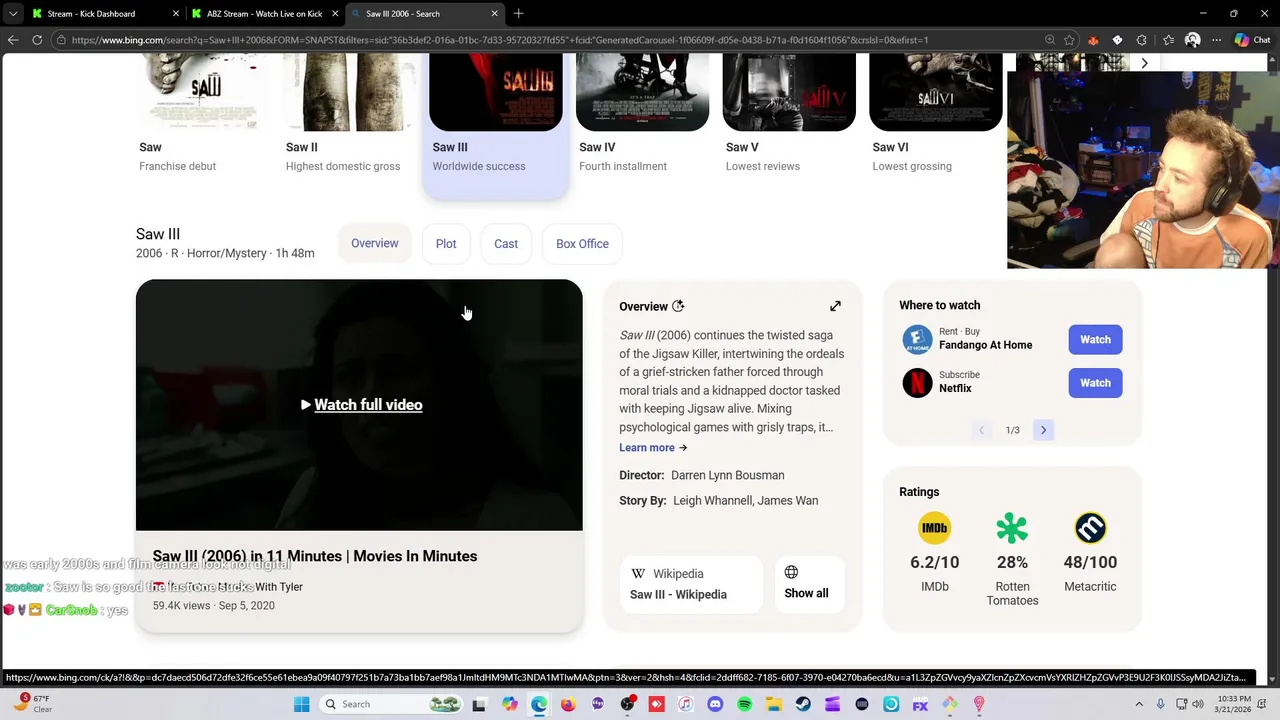1280x720 pixels.
Task: Open the 67°F weather widget
Action: pos(32,704)
